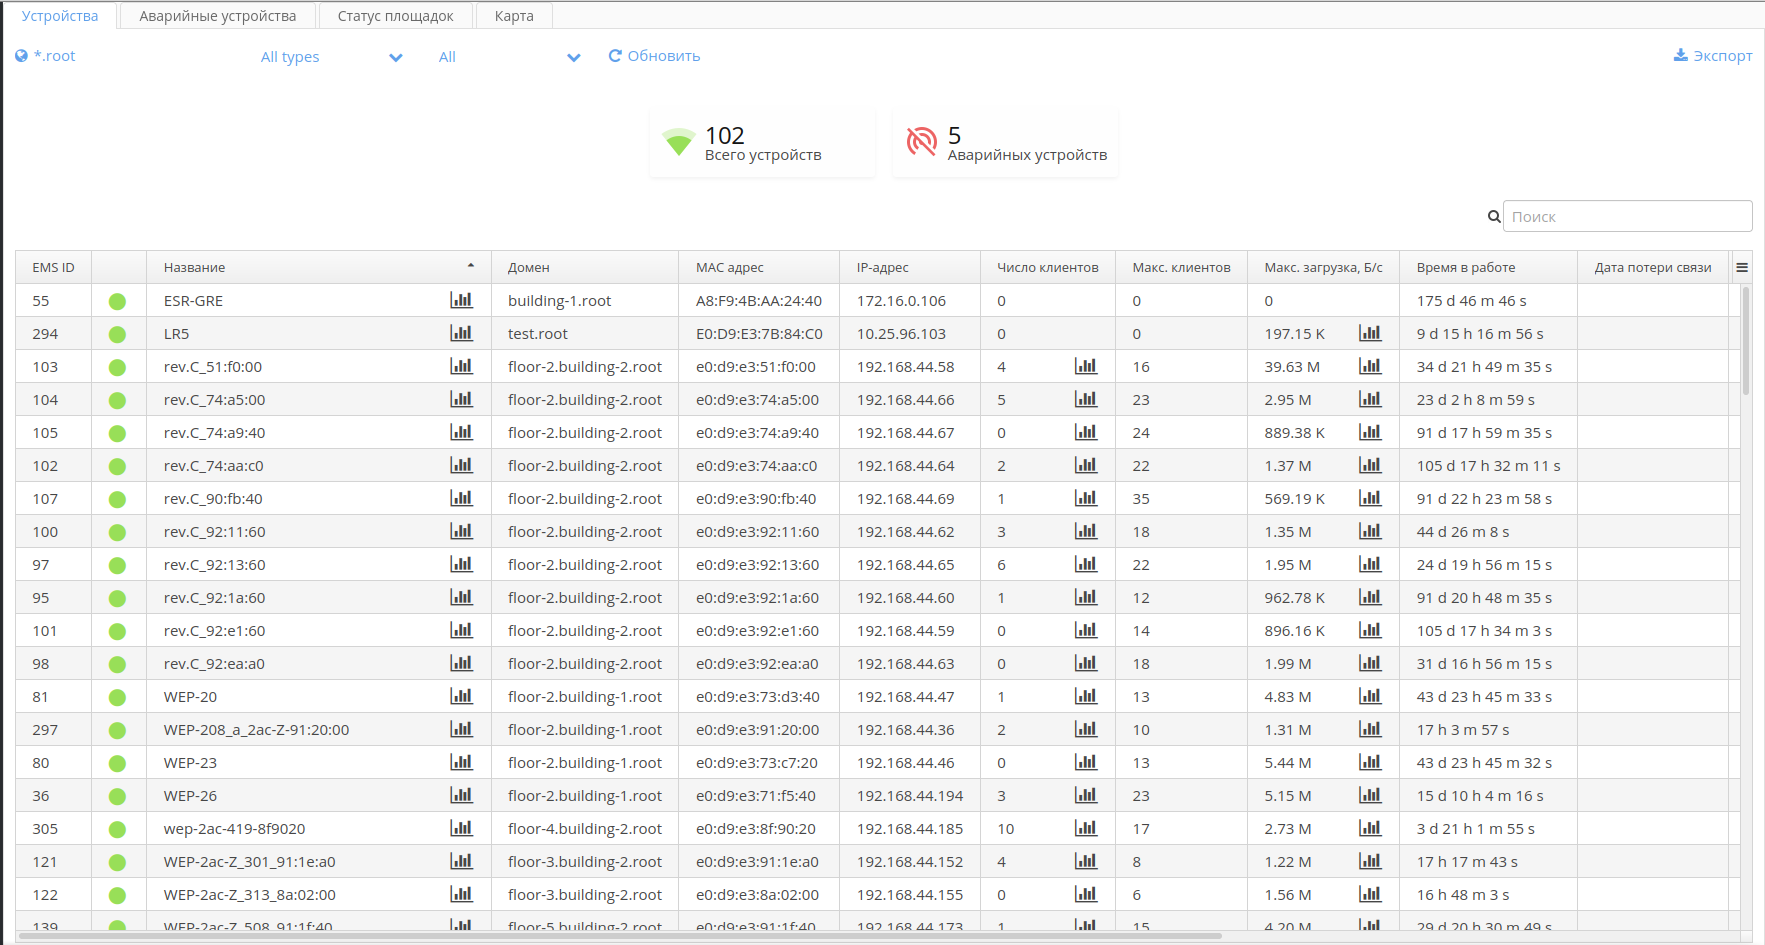Click the horizontal table scrollbar
Image resolution: width=1765 pixels, height=945 pixels.
620,936
